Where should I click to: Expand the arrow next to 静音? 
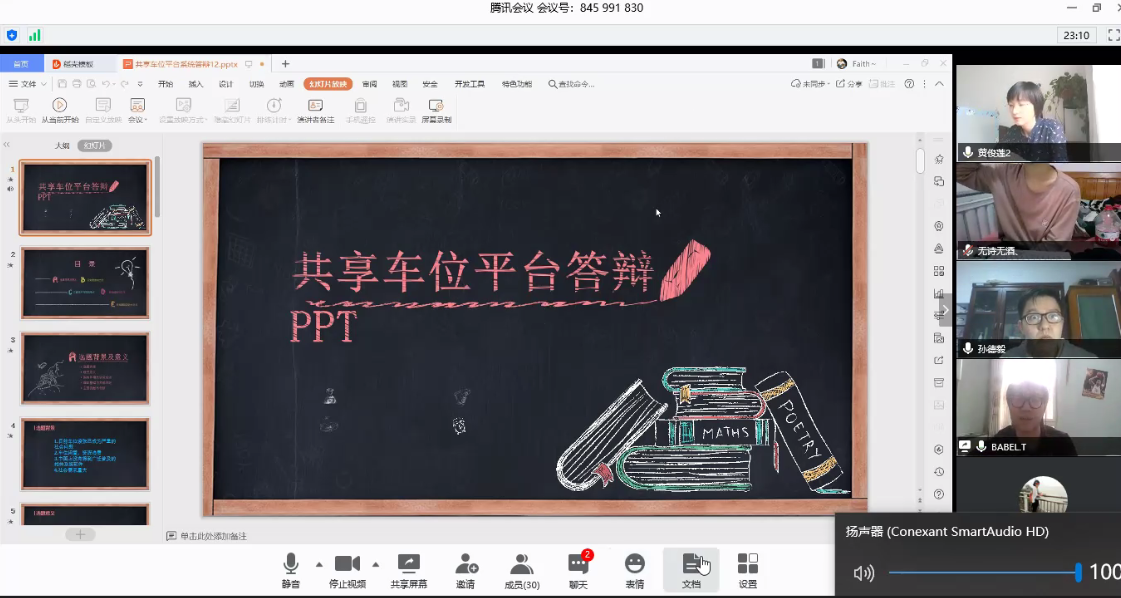pos(319,564)
